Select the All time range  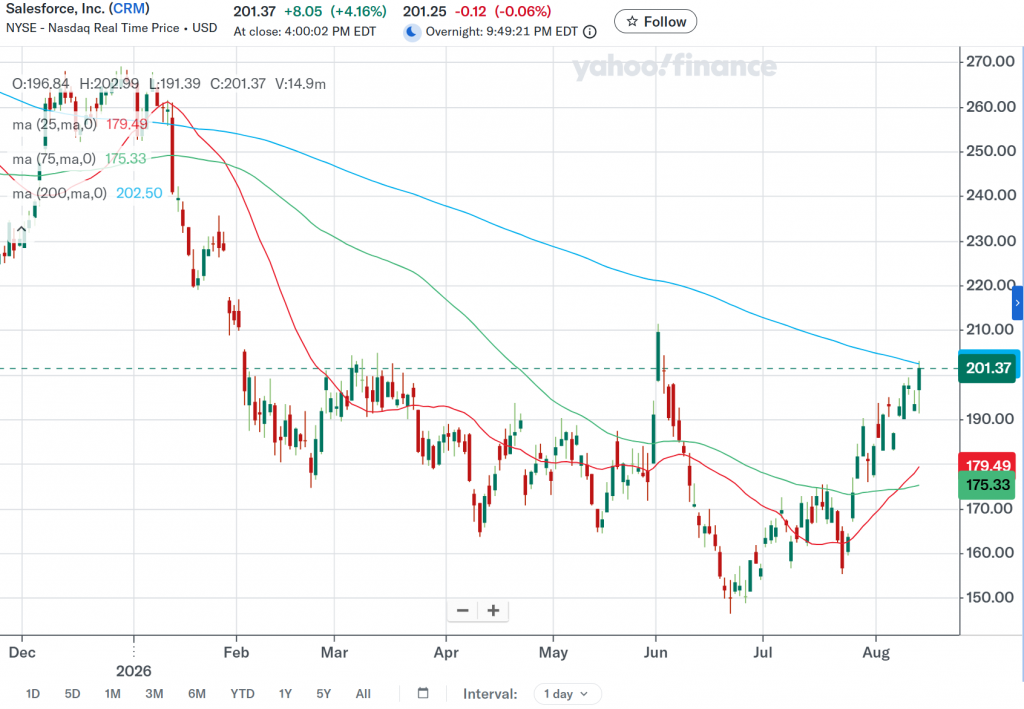363,693
